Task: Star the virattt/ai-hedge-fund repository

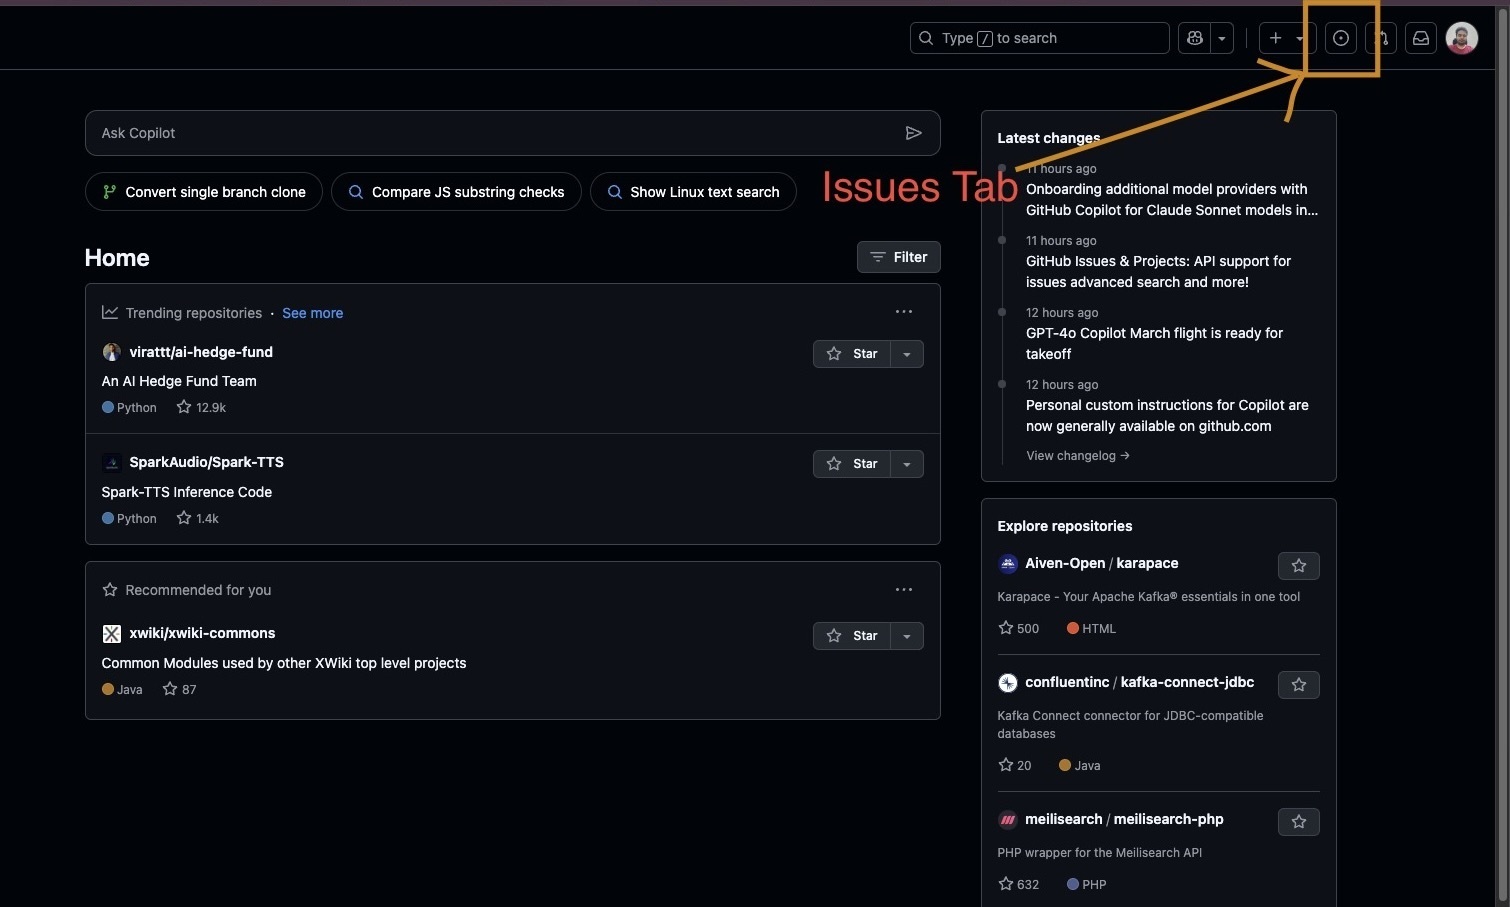Action: tap(851, 354)
